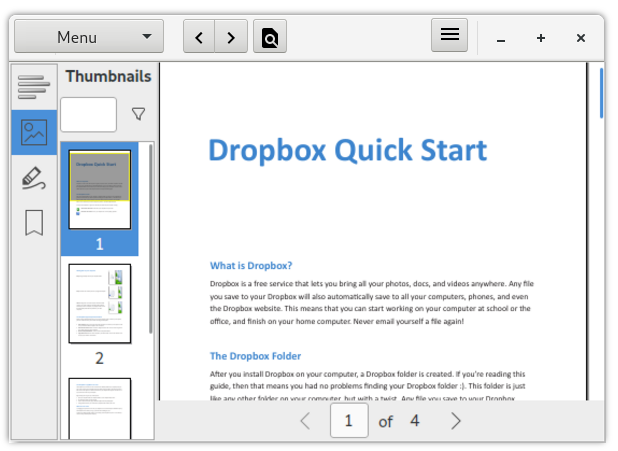
Task: Select the third page thumbnail
Action: [100, 408]
